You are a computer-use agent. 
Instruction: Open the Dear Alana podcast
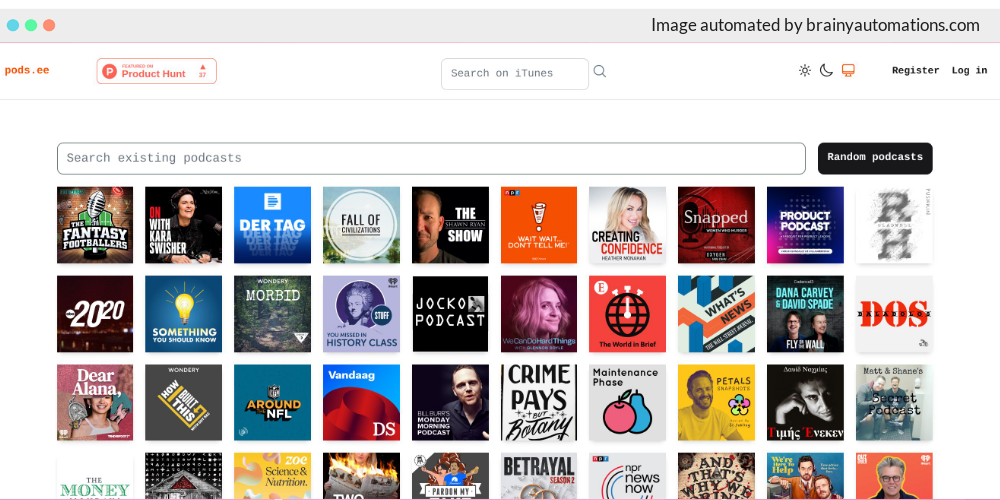point(95,402)
